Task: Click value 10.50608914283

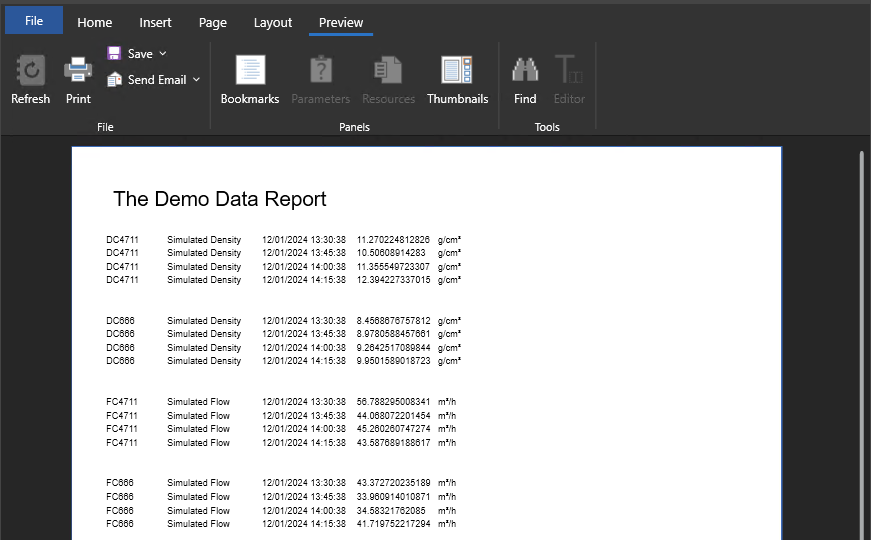Action: [x=391, y=253]
